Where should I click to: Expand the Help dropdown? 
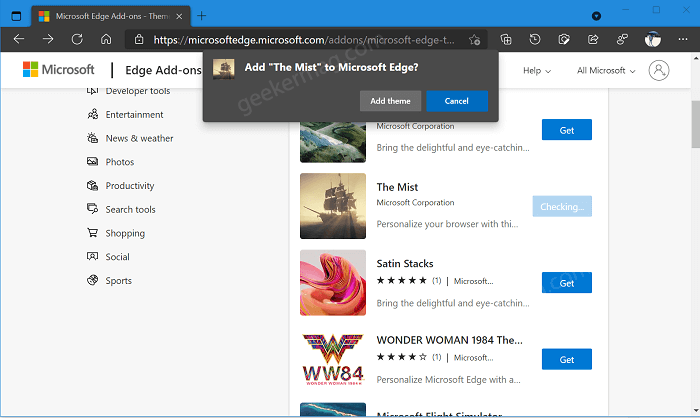(x=537, y=71)
